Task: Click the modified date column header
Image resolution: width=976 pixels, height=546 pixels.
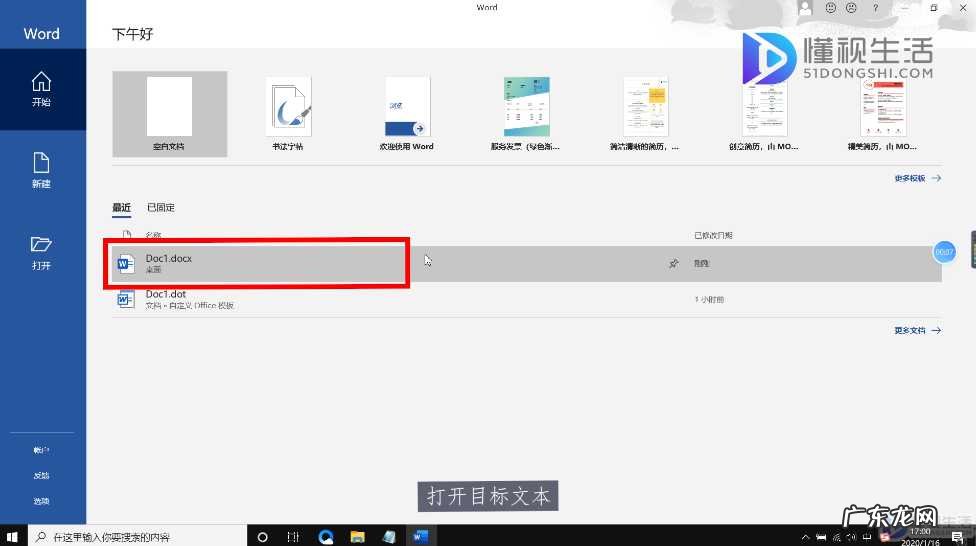Action: coord(713,235)
